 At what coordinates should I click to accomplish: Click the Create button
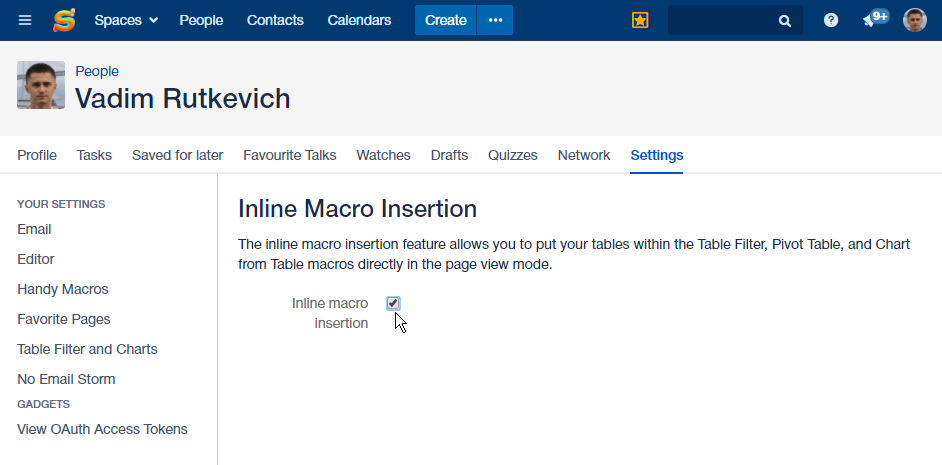click(x=445, y=20)
